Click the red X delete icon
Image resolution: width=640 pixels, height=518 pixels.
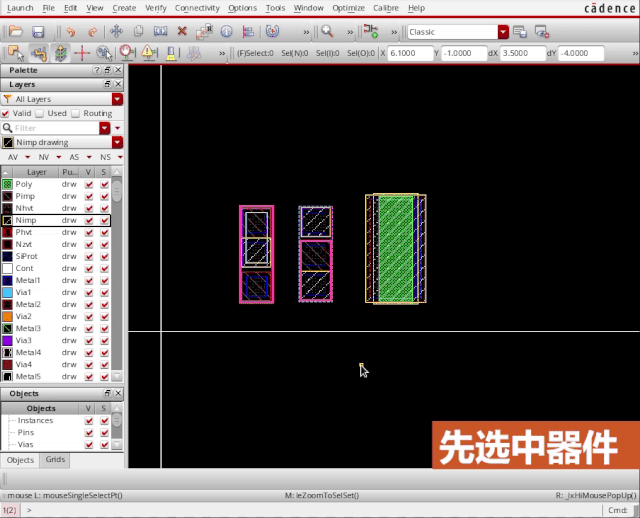coord(182,32)
